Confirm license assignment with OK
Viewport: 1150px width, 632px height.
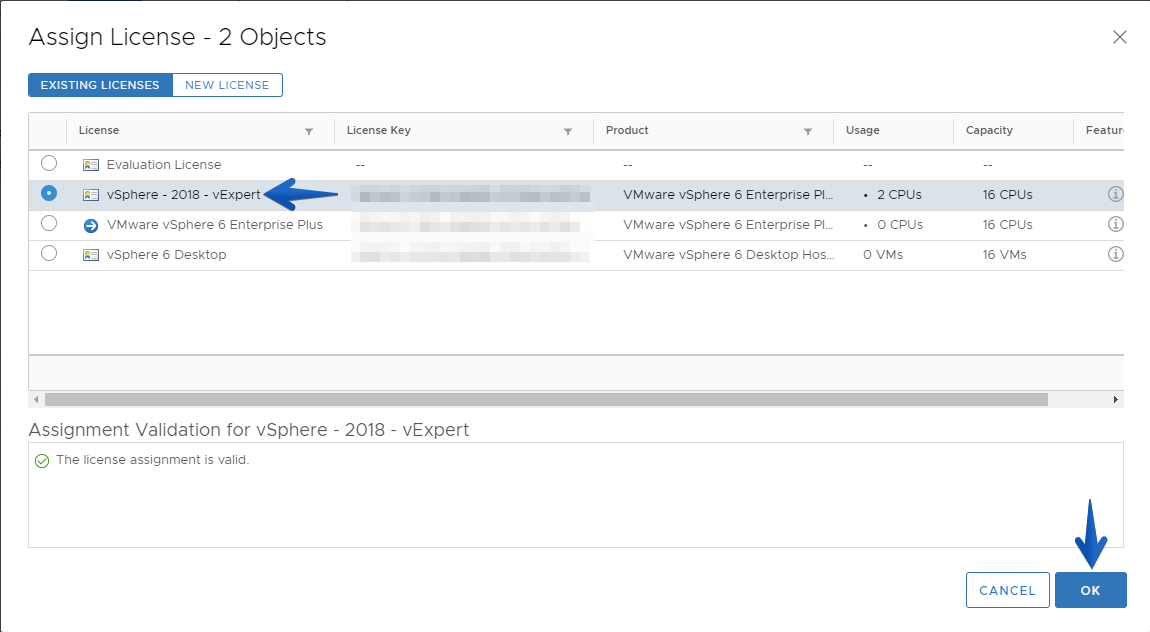point(1091,590)
